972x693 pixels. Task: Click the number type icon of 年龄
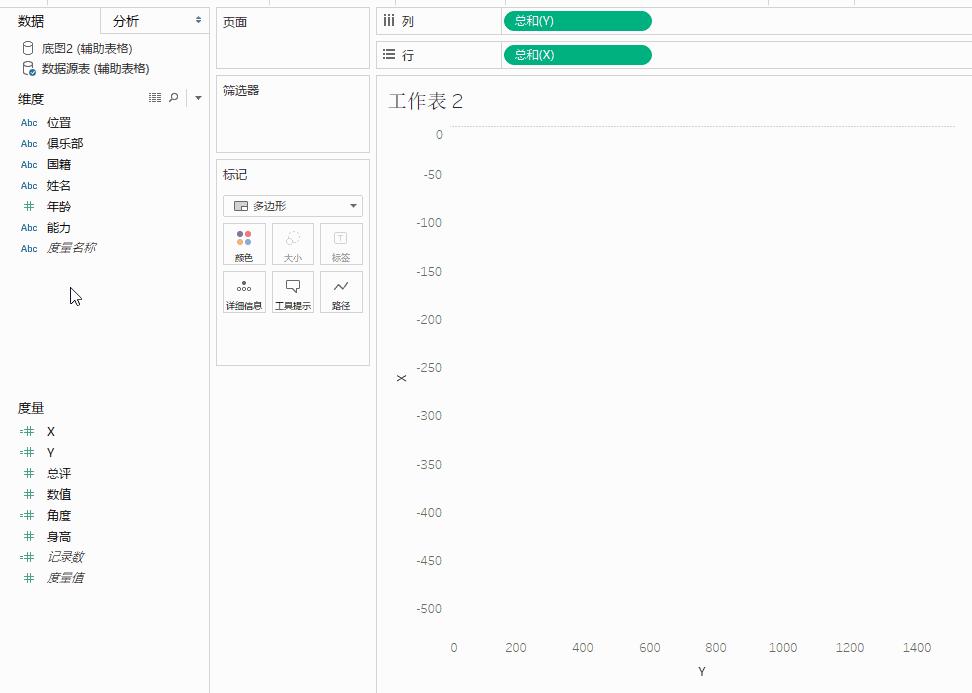(x=29, y=206)
